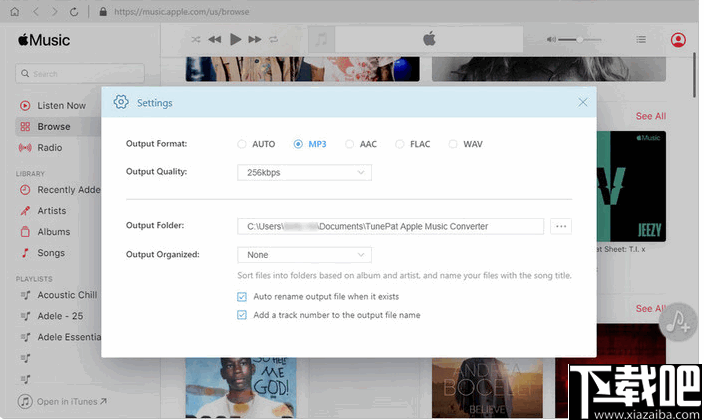Open Artists in the library
Image resolution: width=704 pixels, height=420 pixels.
[52, 211]
